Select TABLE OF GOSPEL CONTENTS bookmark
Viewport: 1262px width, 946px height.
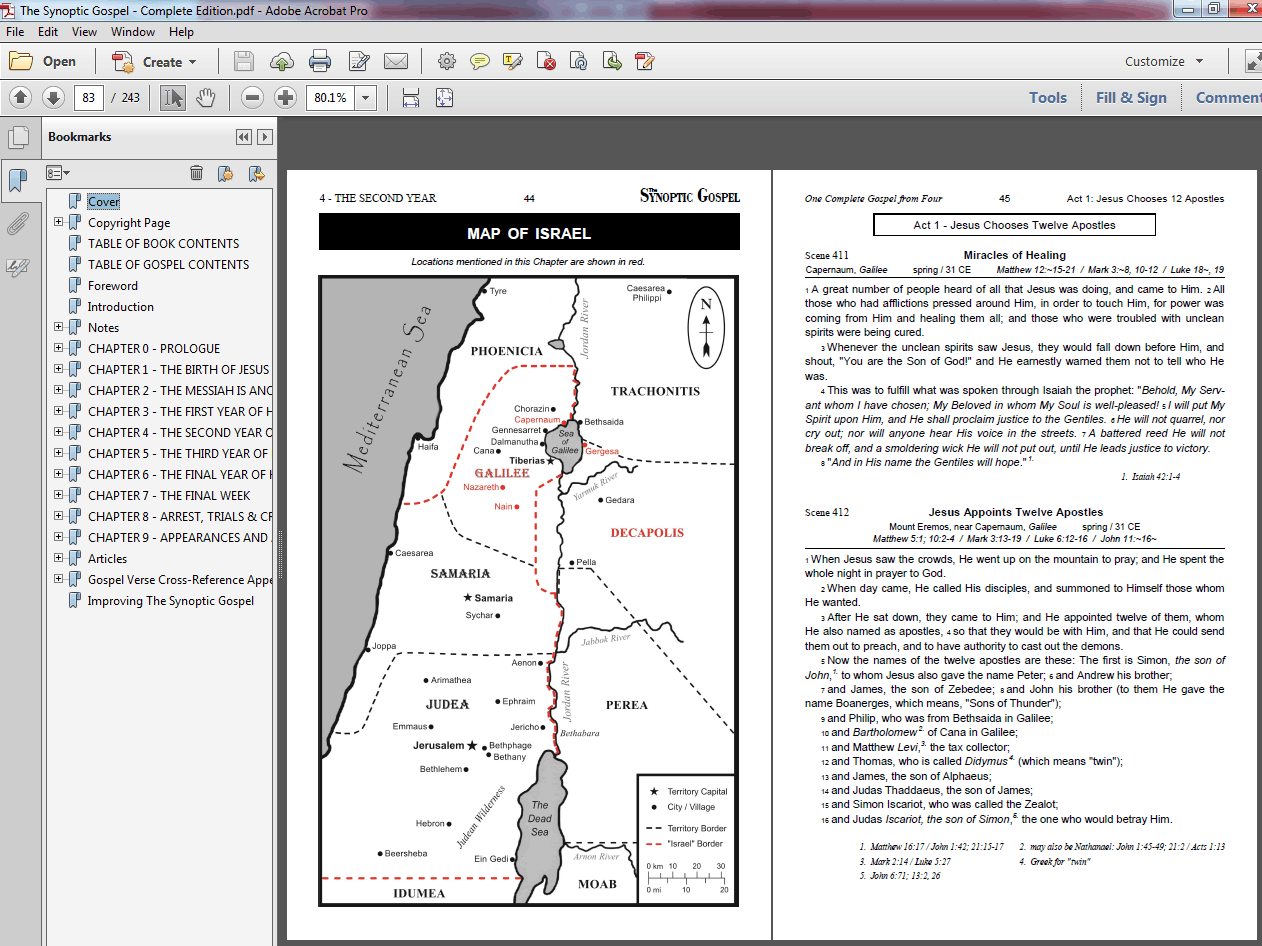168,264
